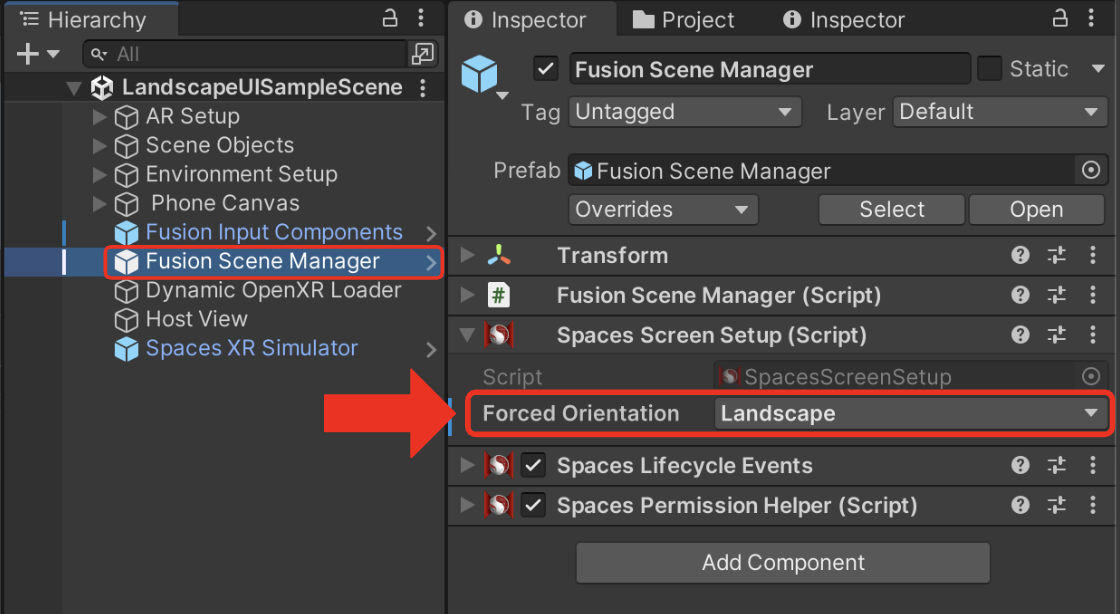
Task: Open the Spaces Lifecycle Events context menu
Action: [1092, 465]
